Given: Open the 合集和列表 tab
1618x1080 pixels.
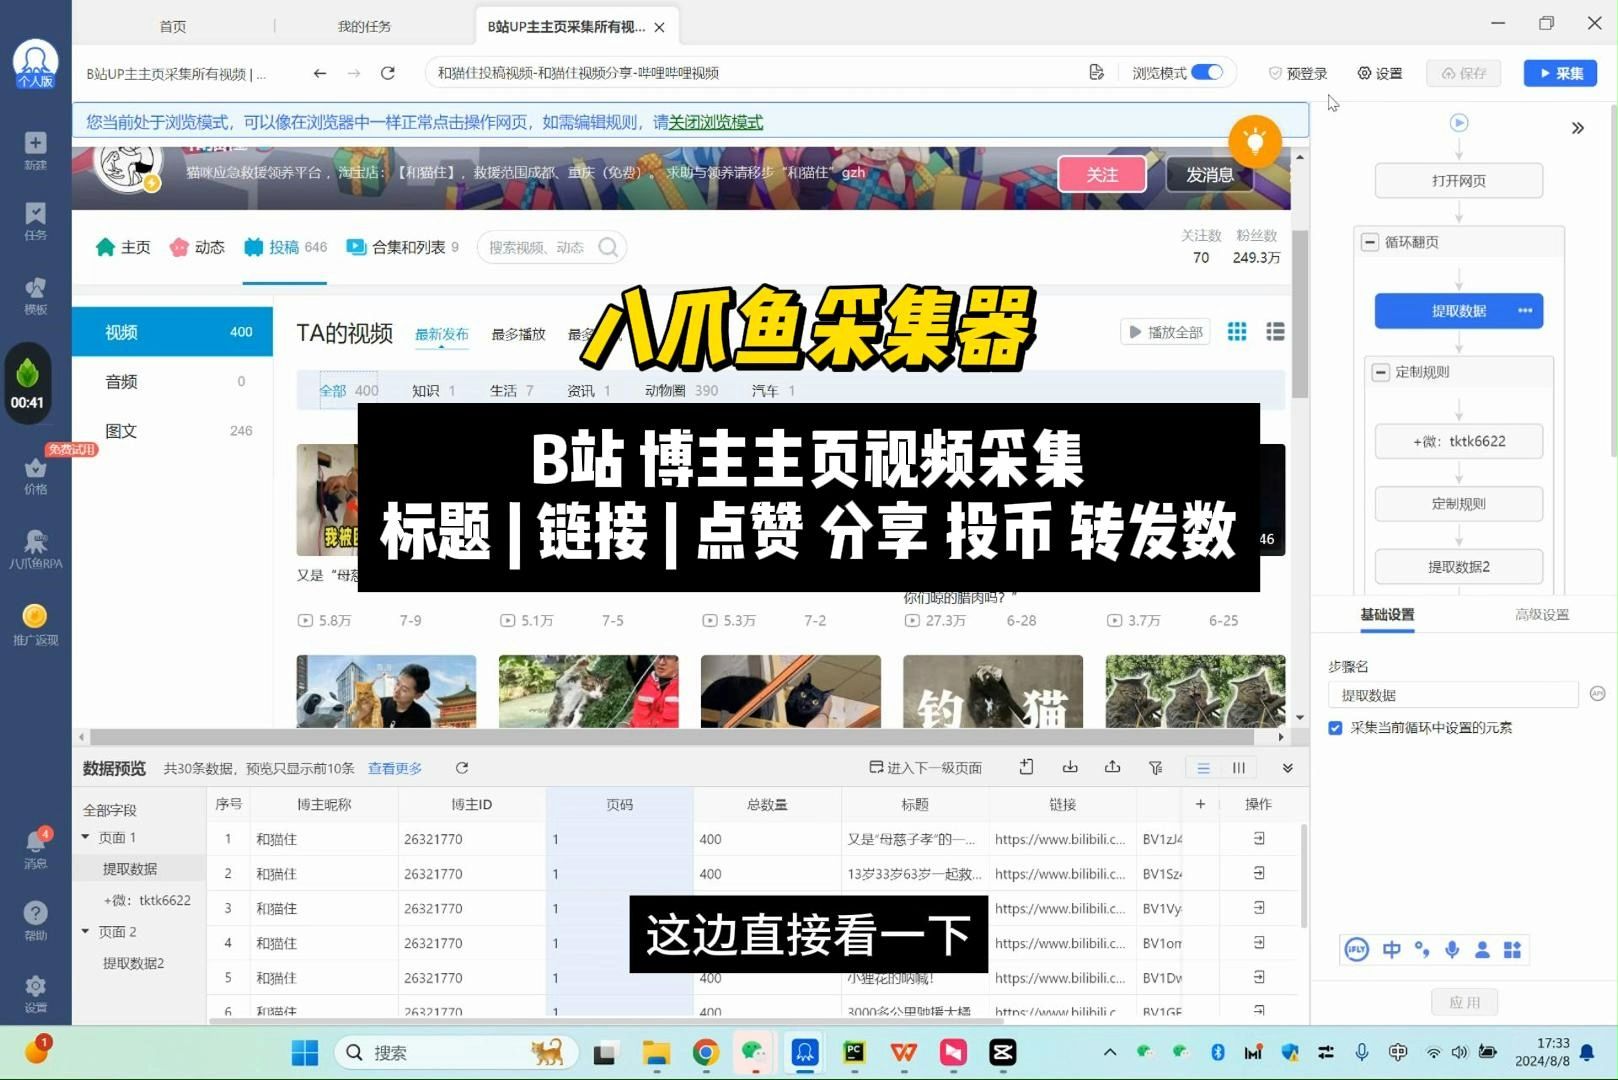Looking at the screenshot, I should [x=402, y=247].
